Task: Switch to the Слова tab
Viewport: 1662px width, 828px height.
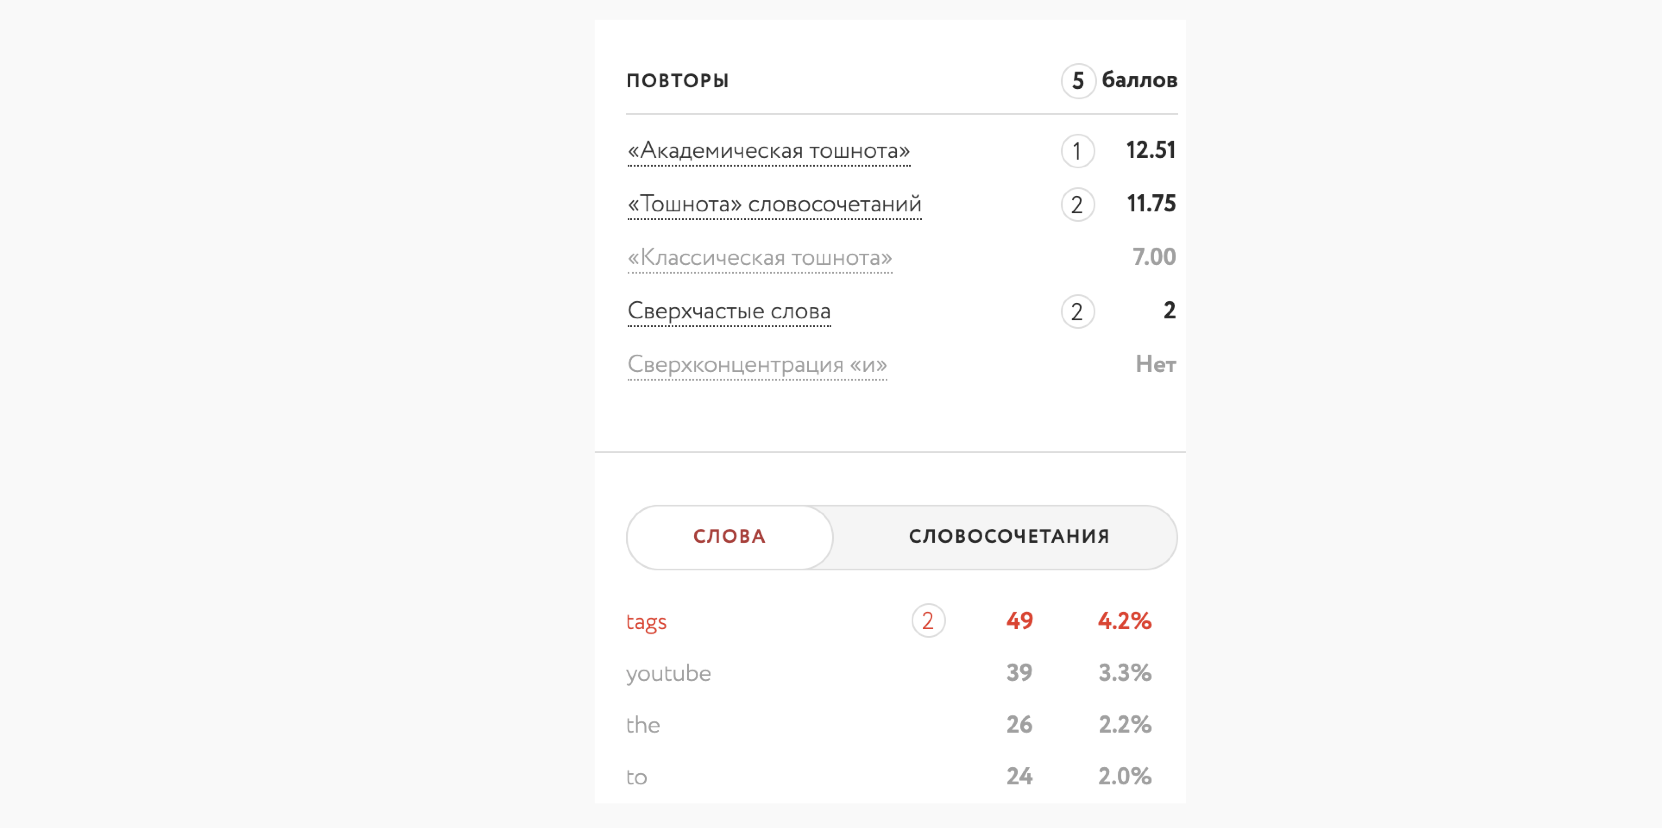Action: click(730, 537)
